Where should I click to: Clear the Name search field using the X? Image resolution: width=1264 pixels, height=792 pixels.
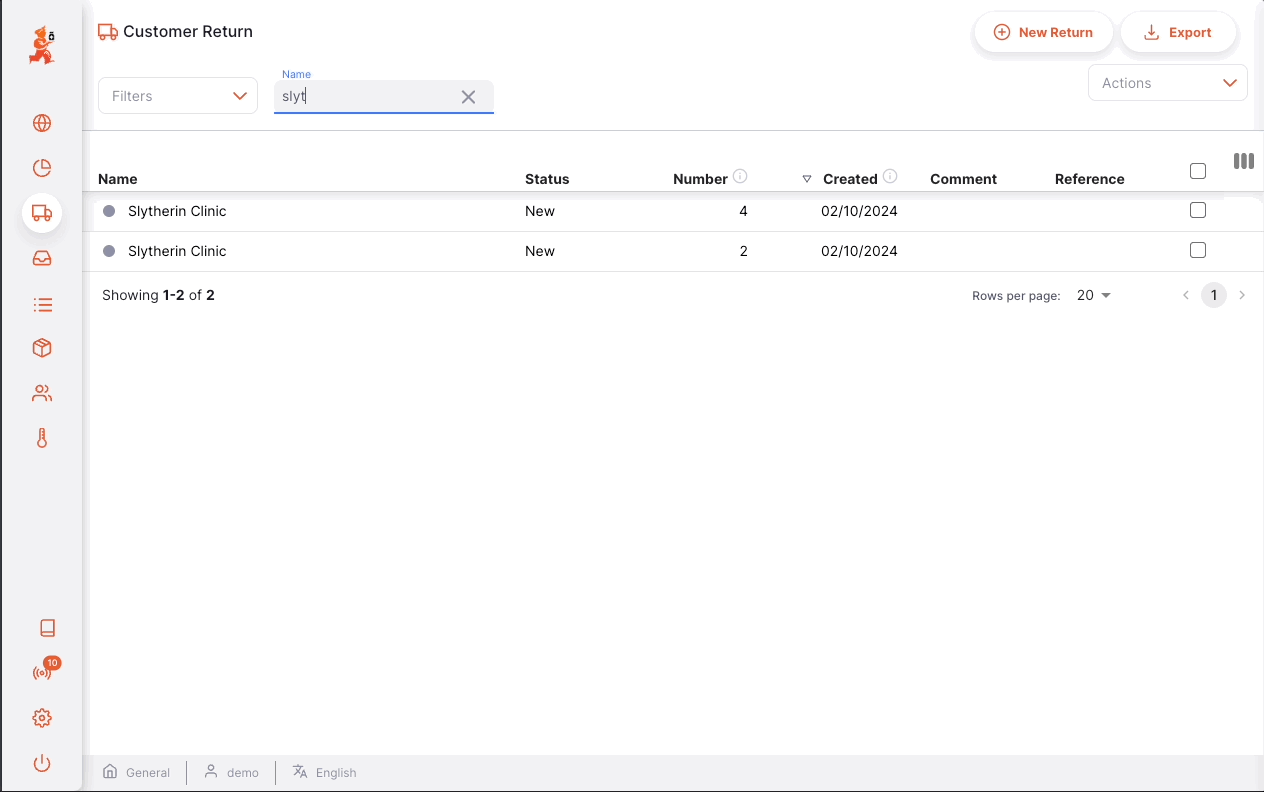pyautogui.click(x=468, y=96)
